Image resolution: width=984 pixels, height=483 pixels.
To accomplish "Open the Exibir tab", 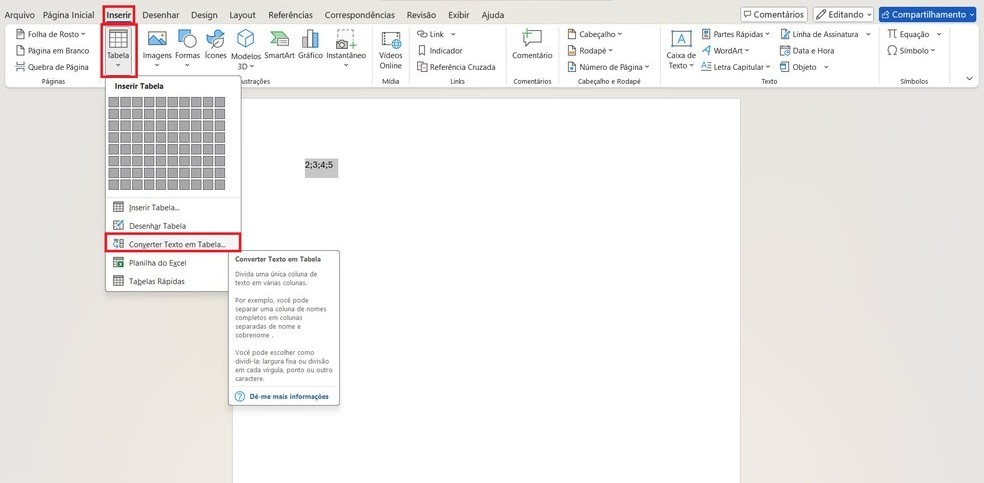I will (459, 15).
